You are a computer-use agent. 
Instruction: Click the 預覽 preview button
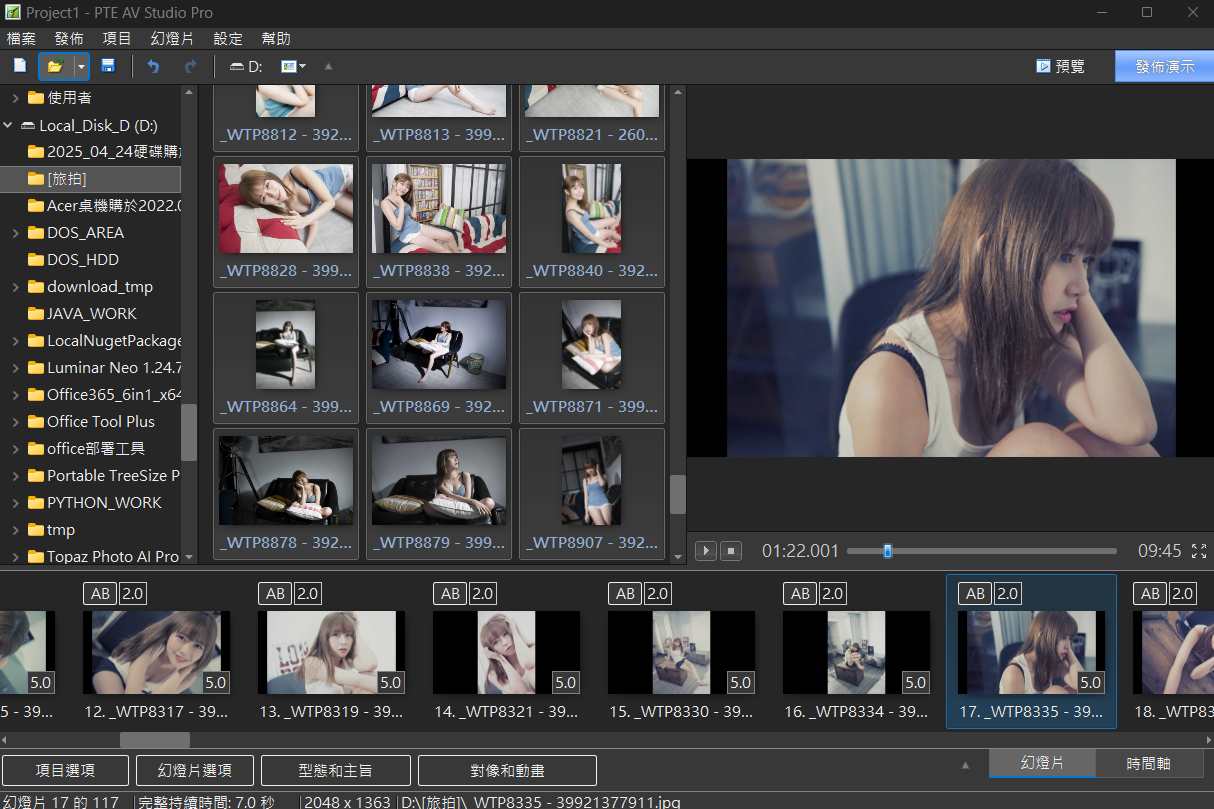pyautogui.click(x=1060, y=66)
